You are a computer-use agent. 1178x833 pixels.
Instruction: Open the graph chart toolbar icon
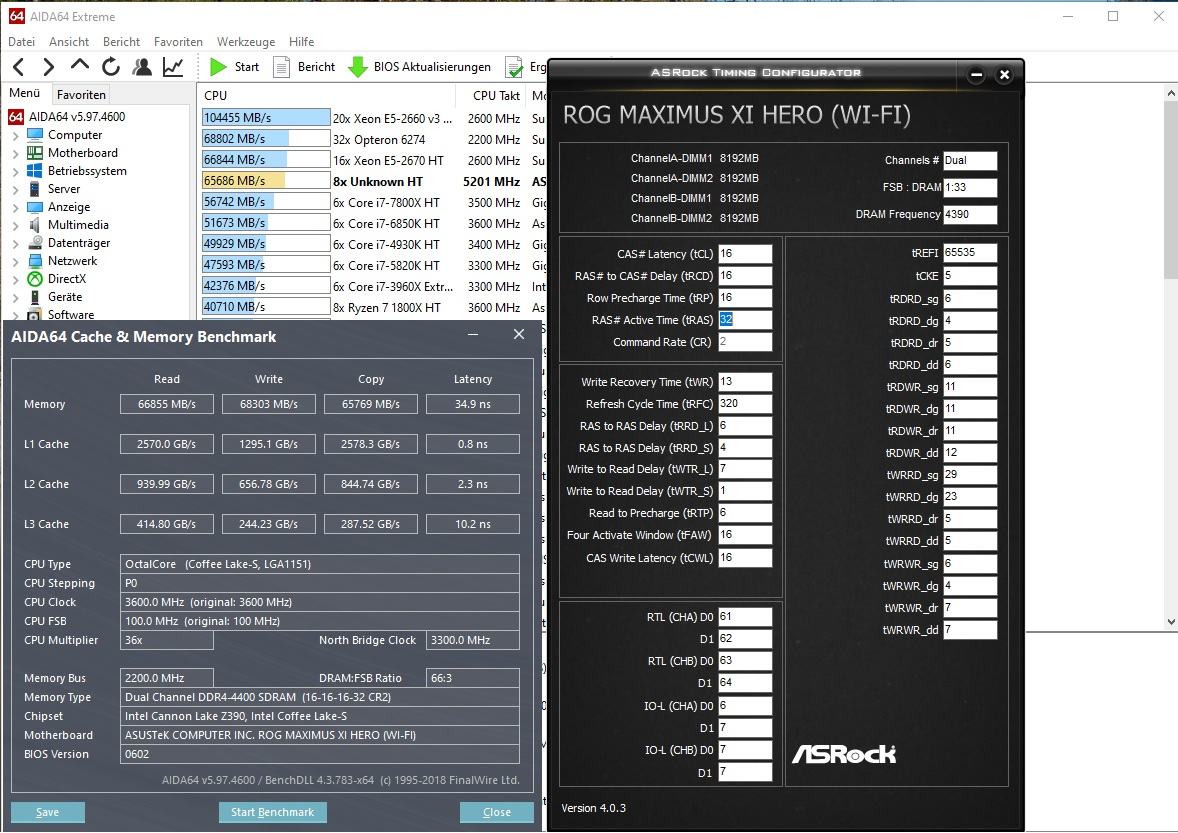pyautogui.click(x=174, y=67)
